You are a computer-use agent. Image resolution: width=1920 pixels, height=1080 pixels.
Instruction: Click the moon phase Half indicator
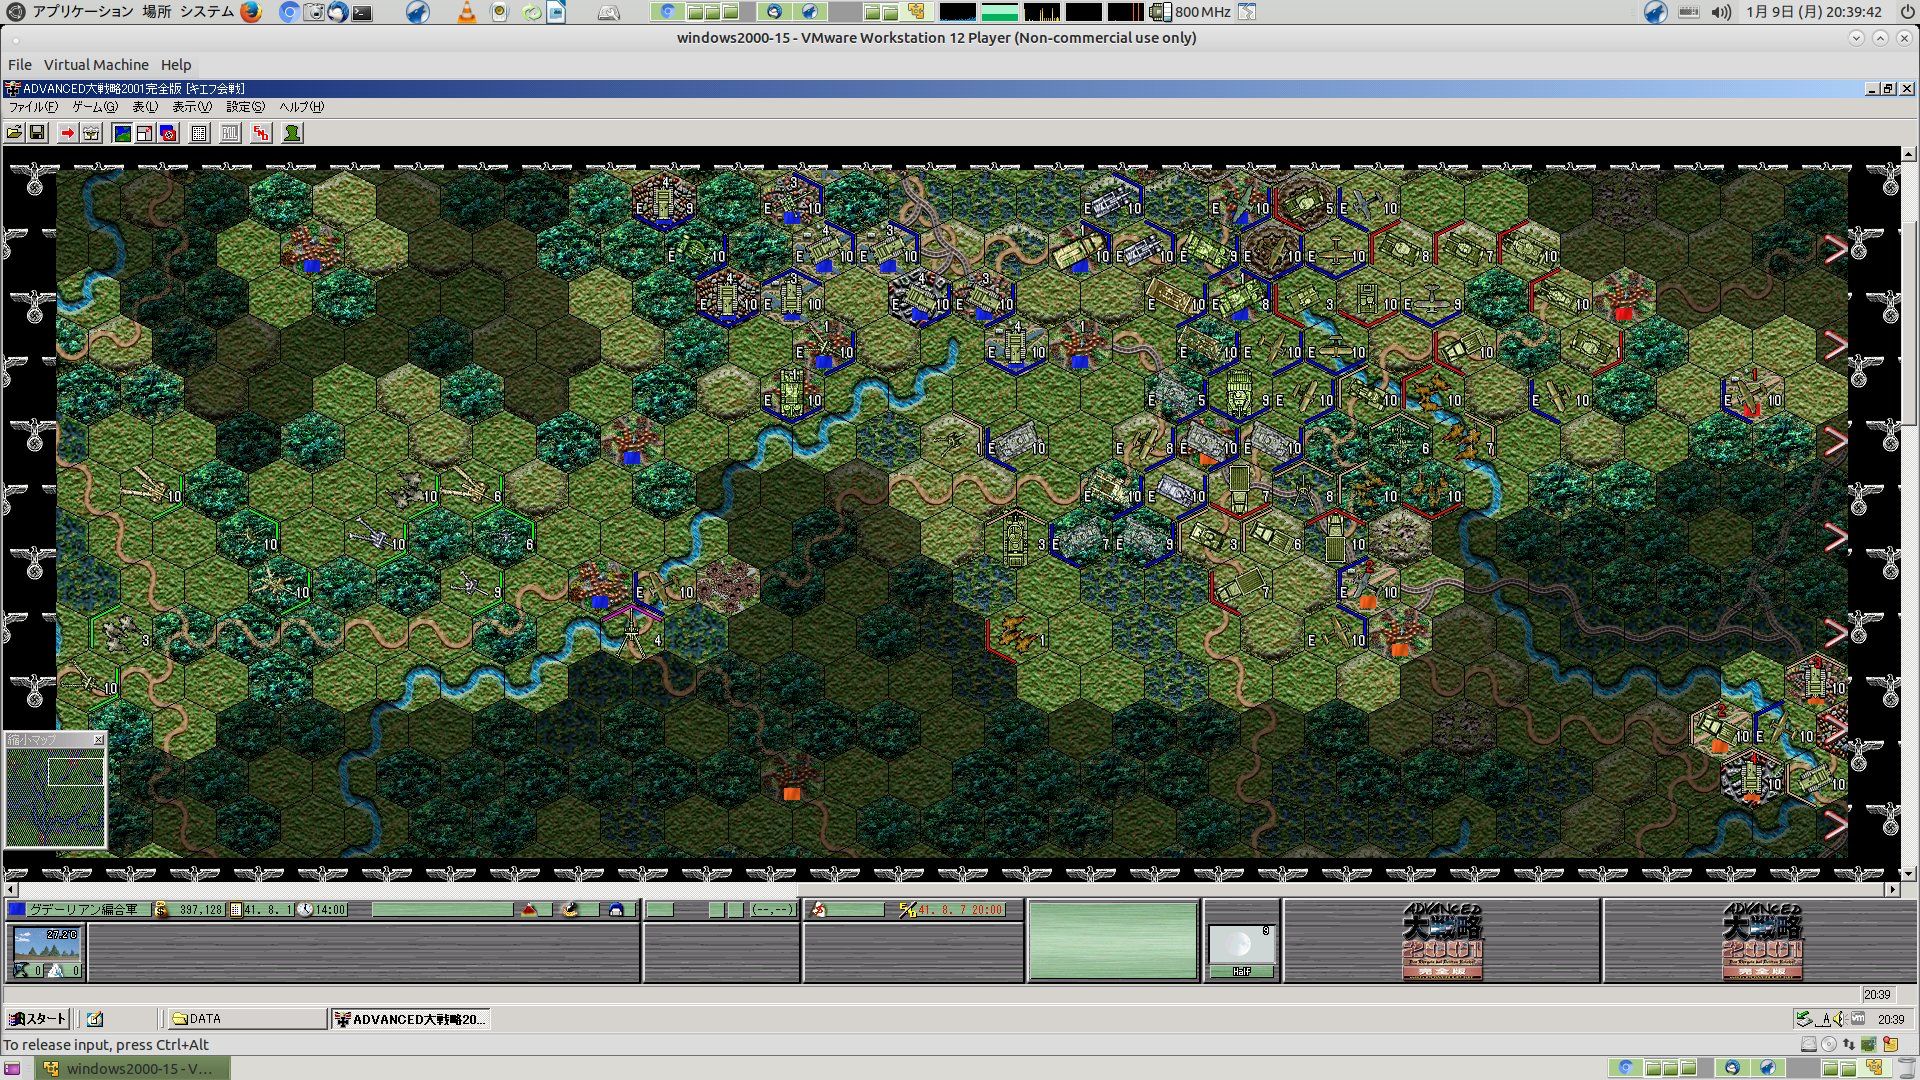[1241, 951]
